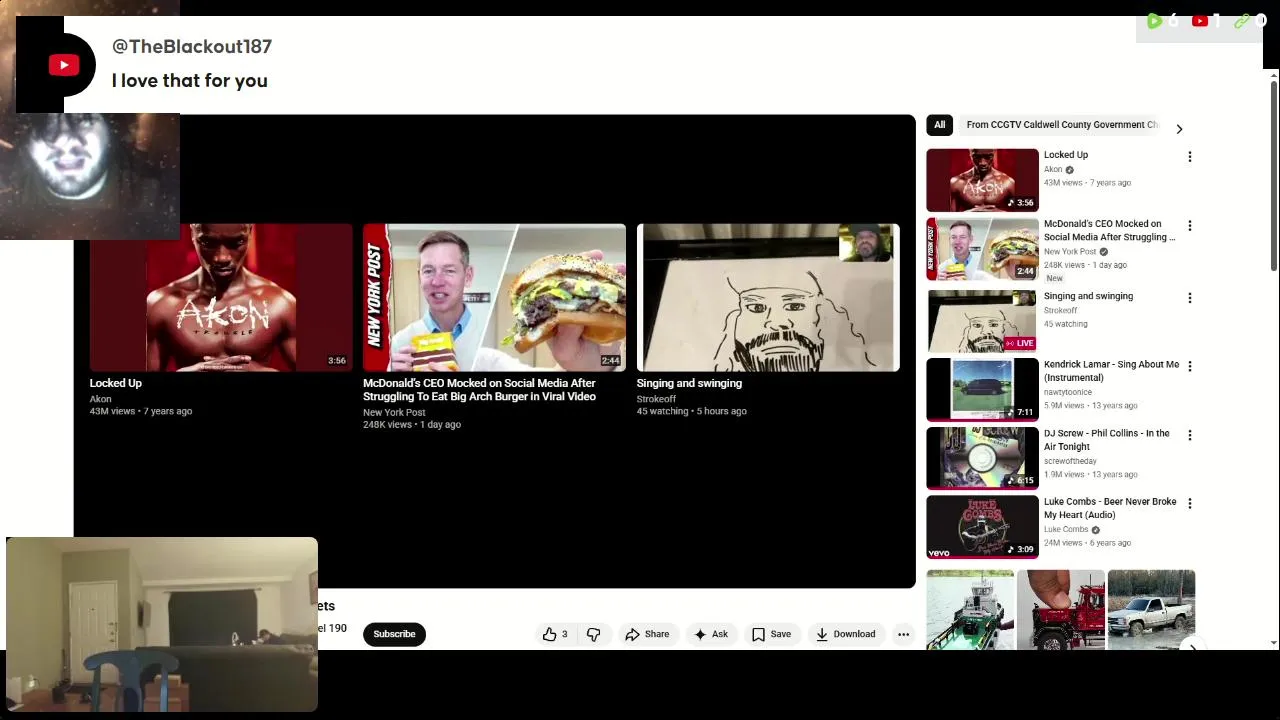Click the red YouTube counter icon in the overlay

[x=1200, y=21]
